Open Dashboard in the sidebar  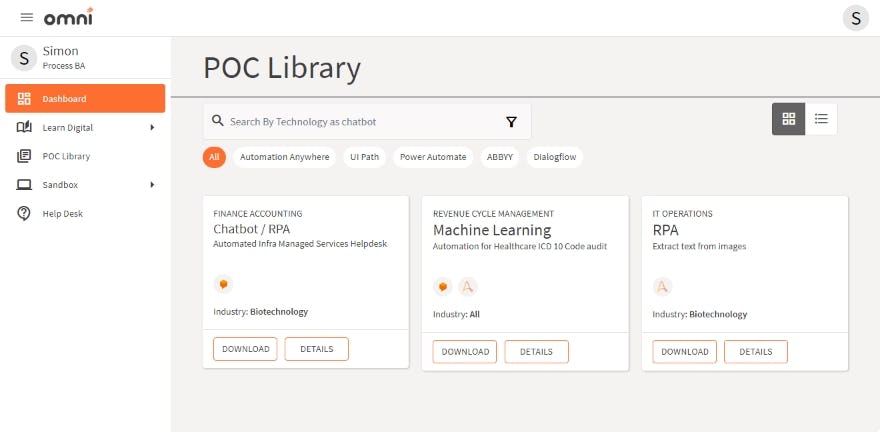pyautogui.click(x=85, y=99)
